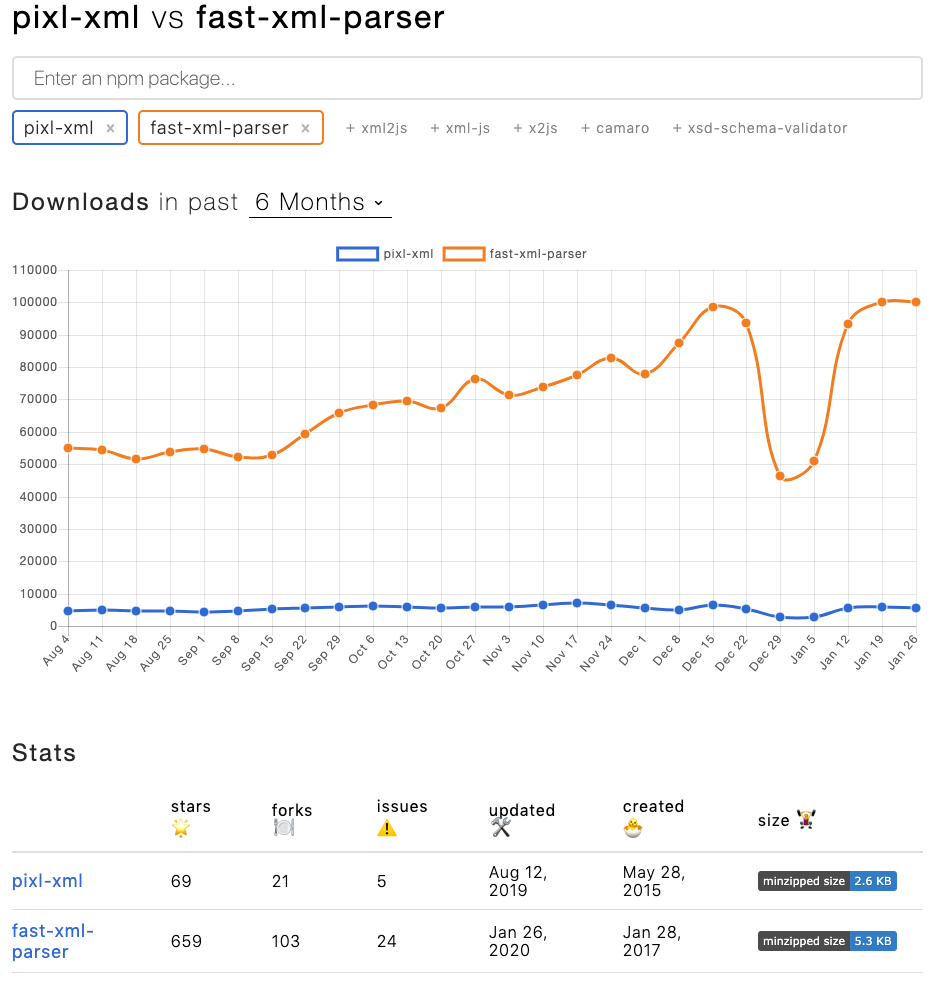Click pixl-xml forks value '21'
The height and width of the screenshot is (986, 932).
280,881
